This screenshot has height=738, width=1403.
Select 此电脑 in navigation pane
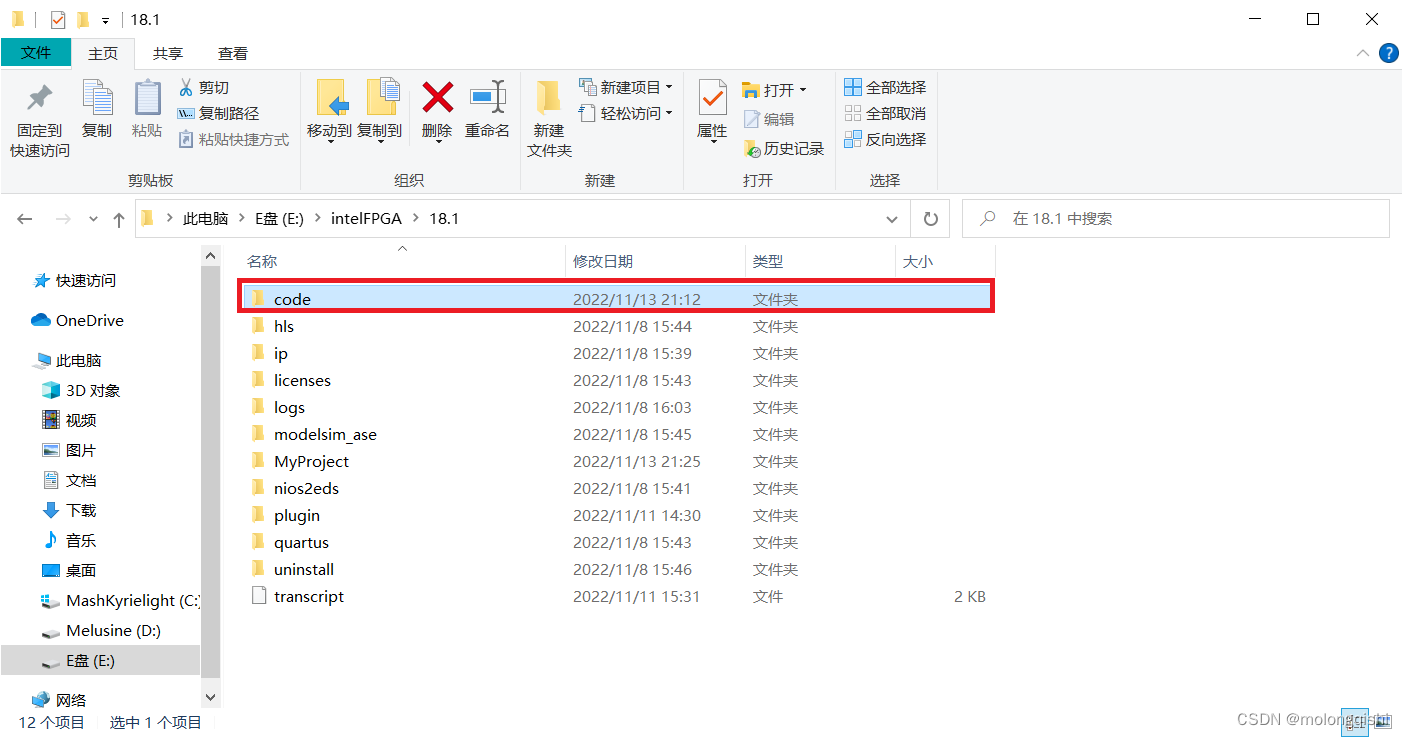pyautogui.click(x=68, y=361)
